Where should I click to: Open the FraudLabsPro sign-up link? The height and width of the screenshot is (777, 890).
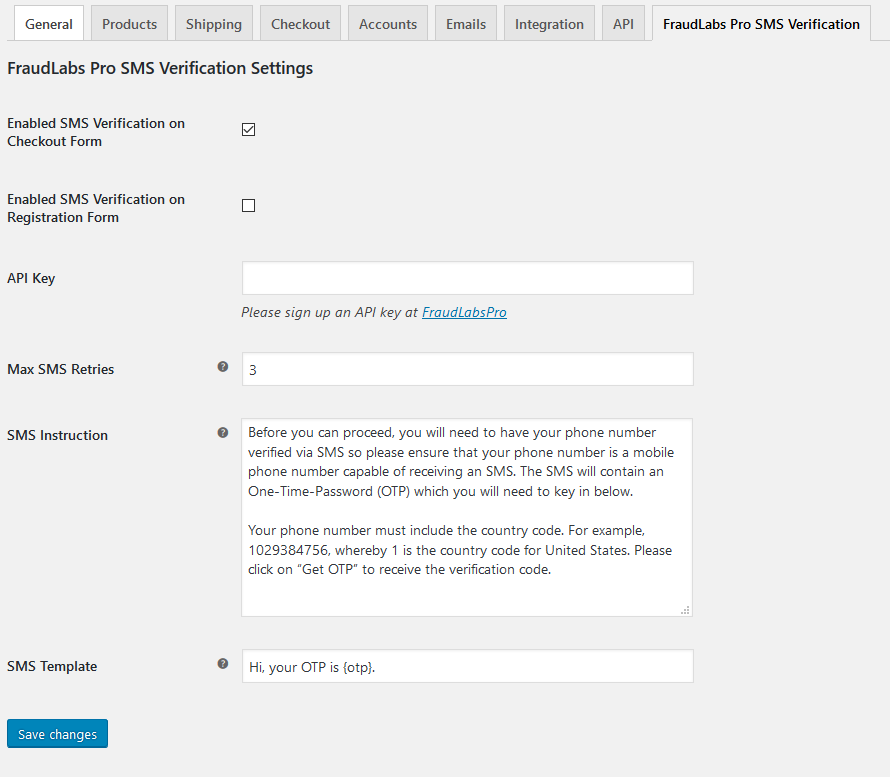tap(464, 312)
